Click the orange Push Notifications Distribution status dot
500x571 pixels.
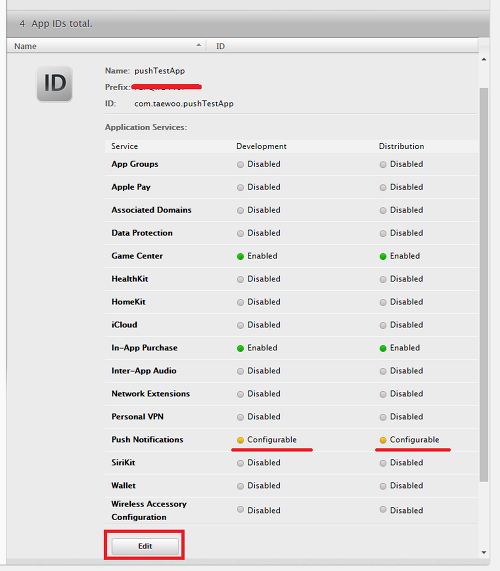383,440
